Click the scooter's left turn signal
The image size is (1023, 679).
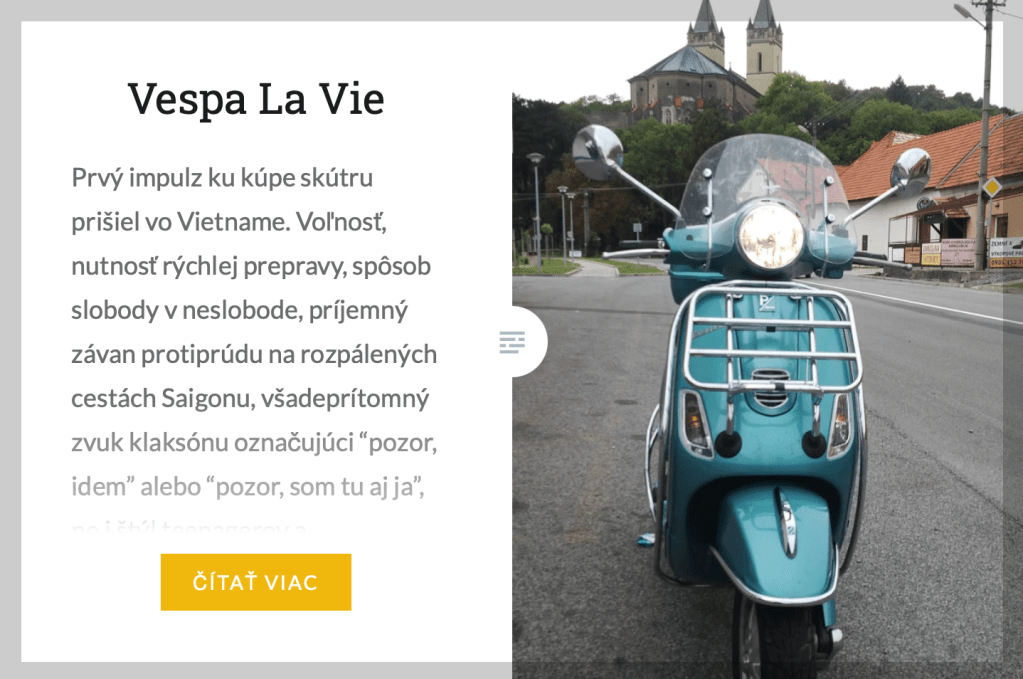click(x=695, y=423)
